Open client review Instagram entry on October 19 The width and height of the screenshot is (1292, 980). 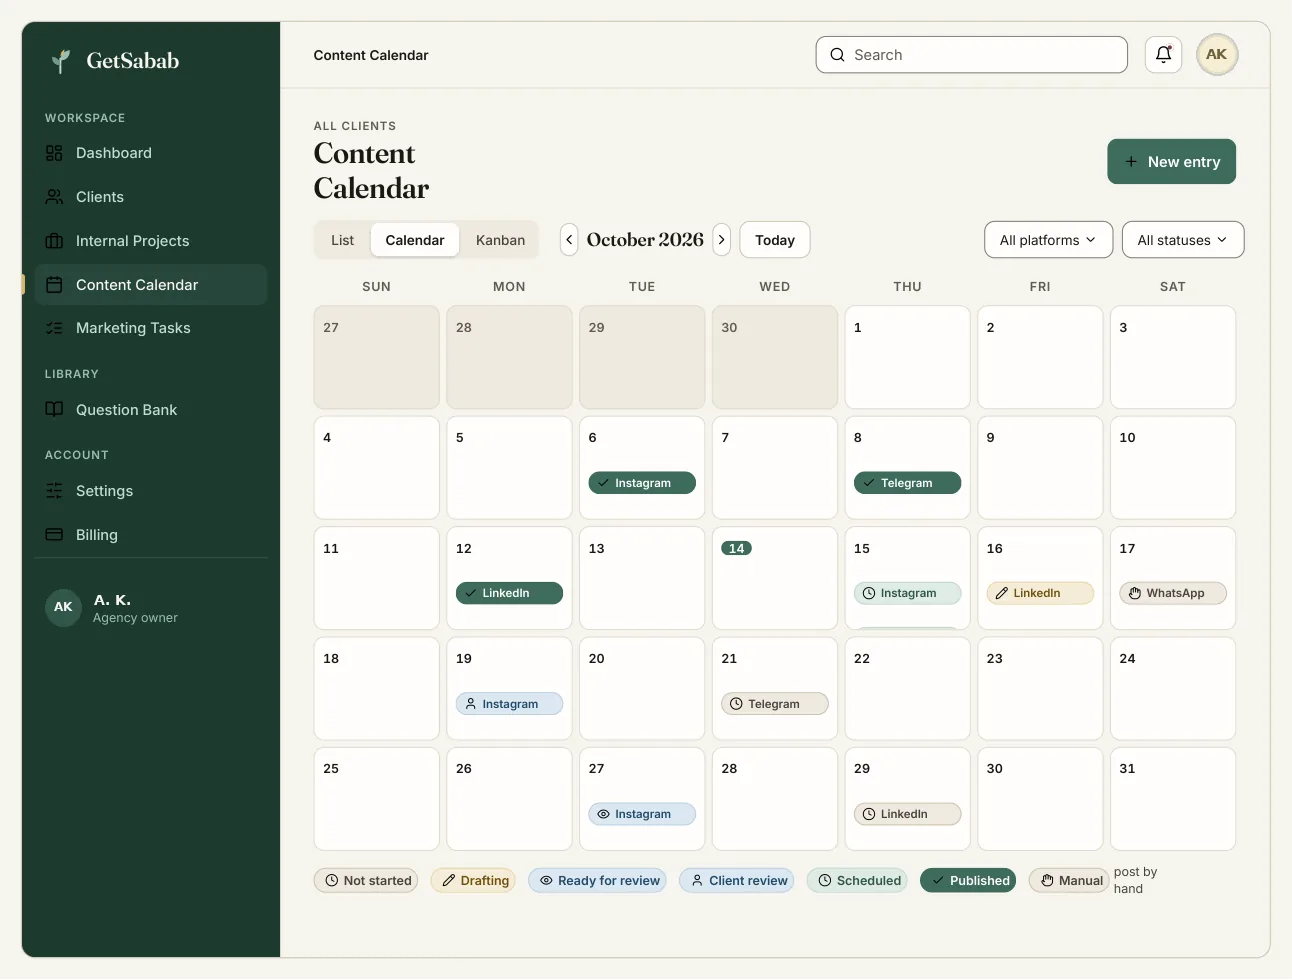click(509, 704)
